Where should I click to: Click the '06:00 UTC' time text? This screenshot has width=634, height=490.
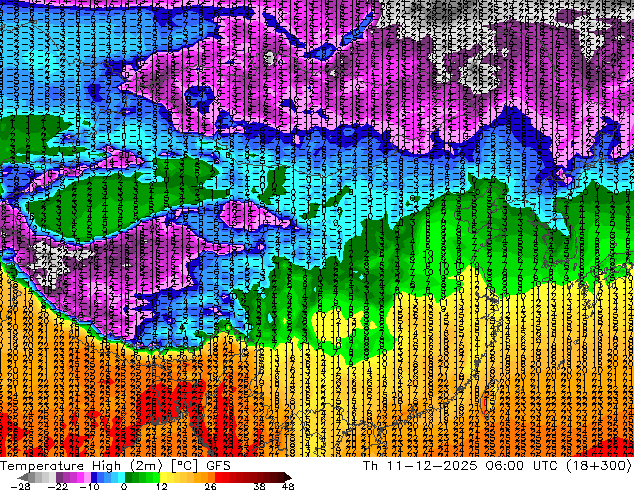pos(523,466)
